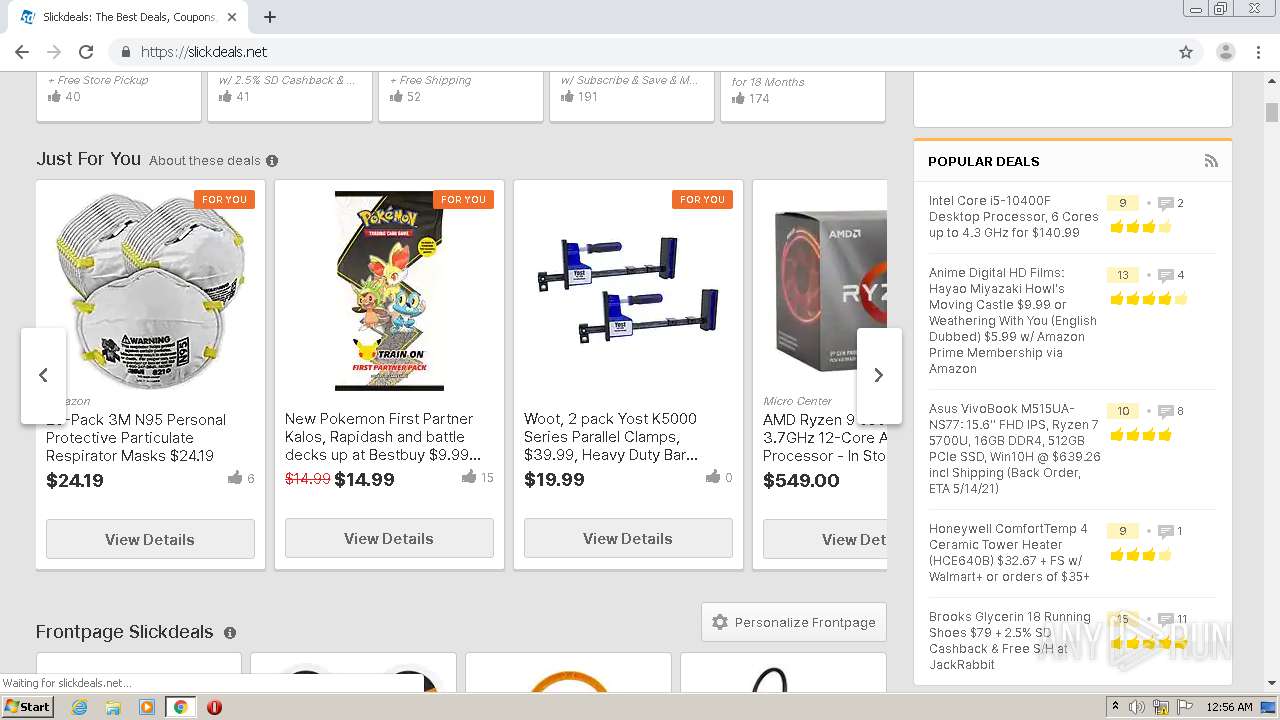Viewport: 1280px width, 720px height.
Task: Open Popular Deals RSS feed icon
Action: [x=1211, y=161]
